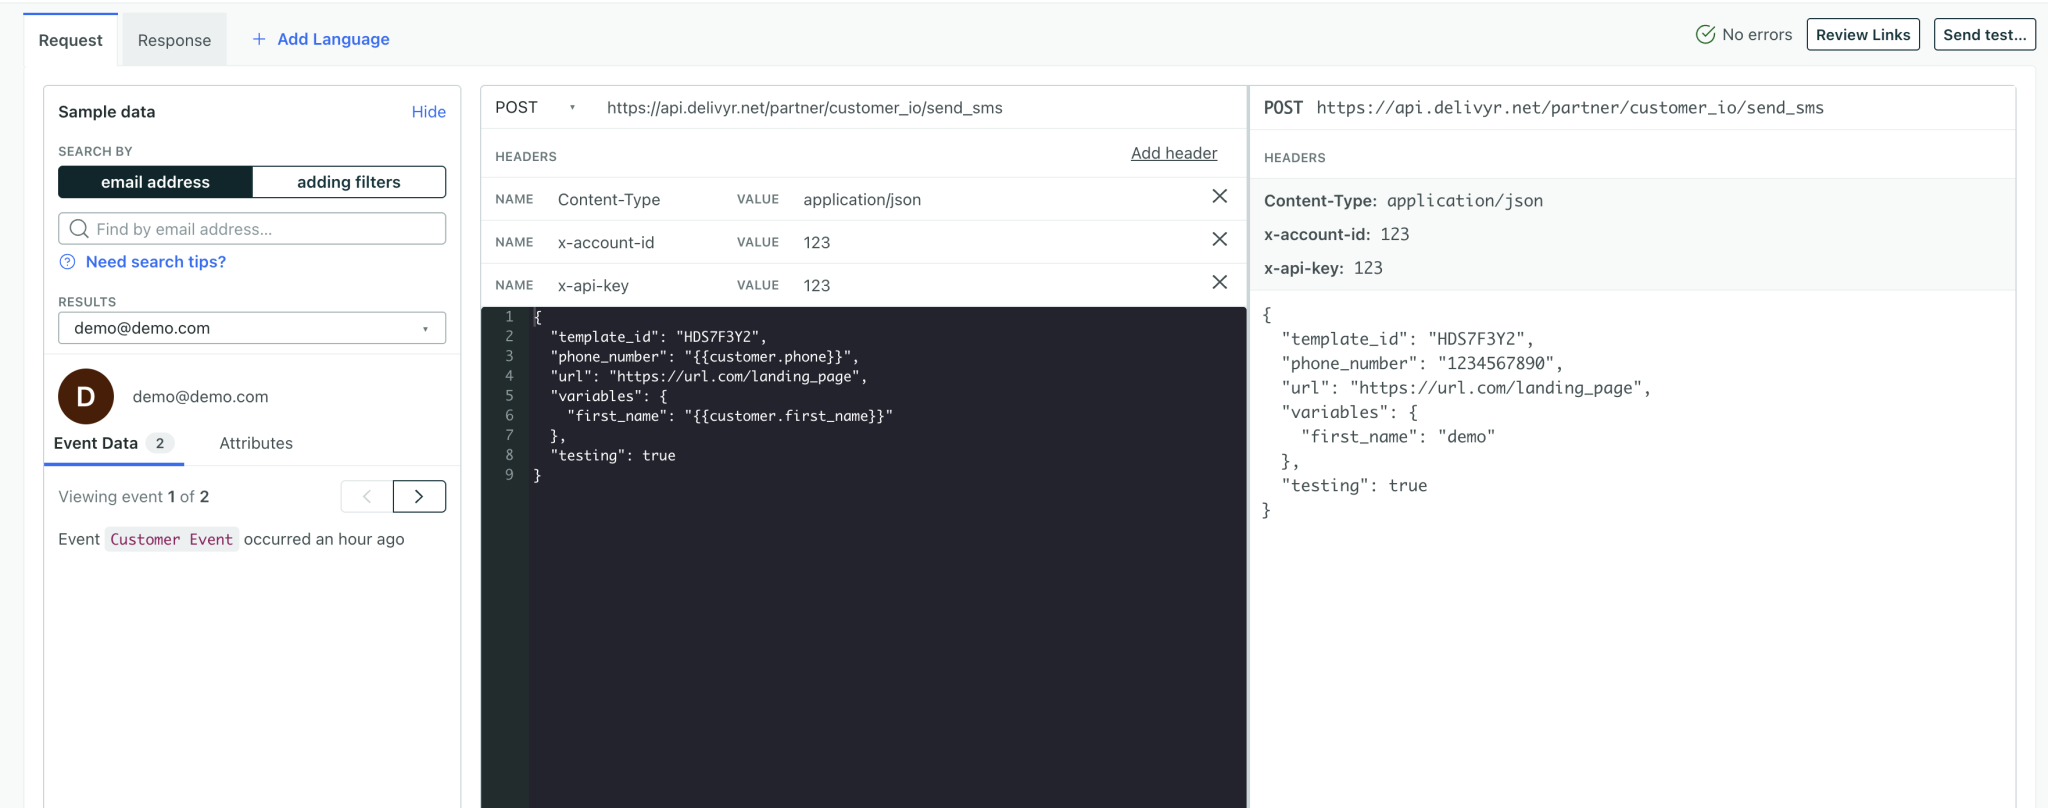
Task: Open the demo@demo.com results dropdown
Action: point(252,328)
